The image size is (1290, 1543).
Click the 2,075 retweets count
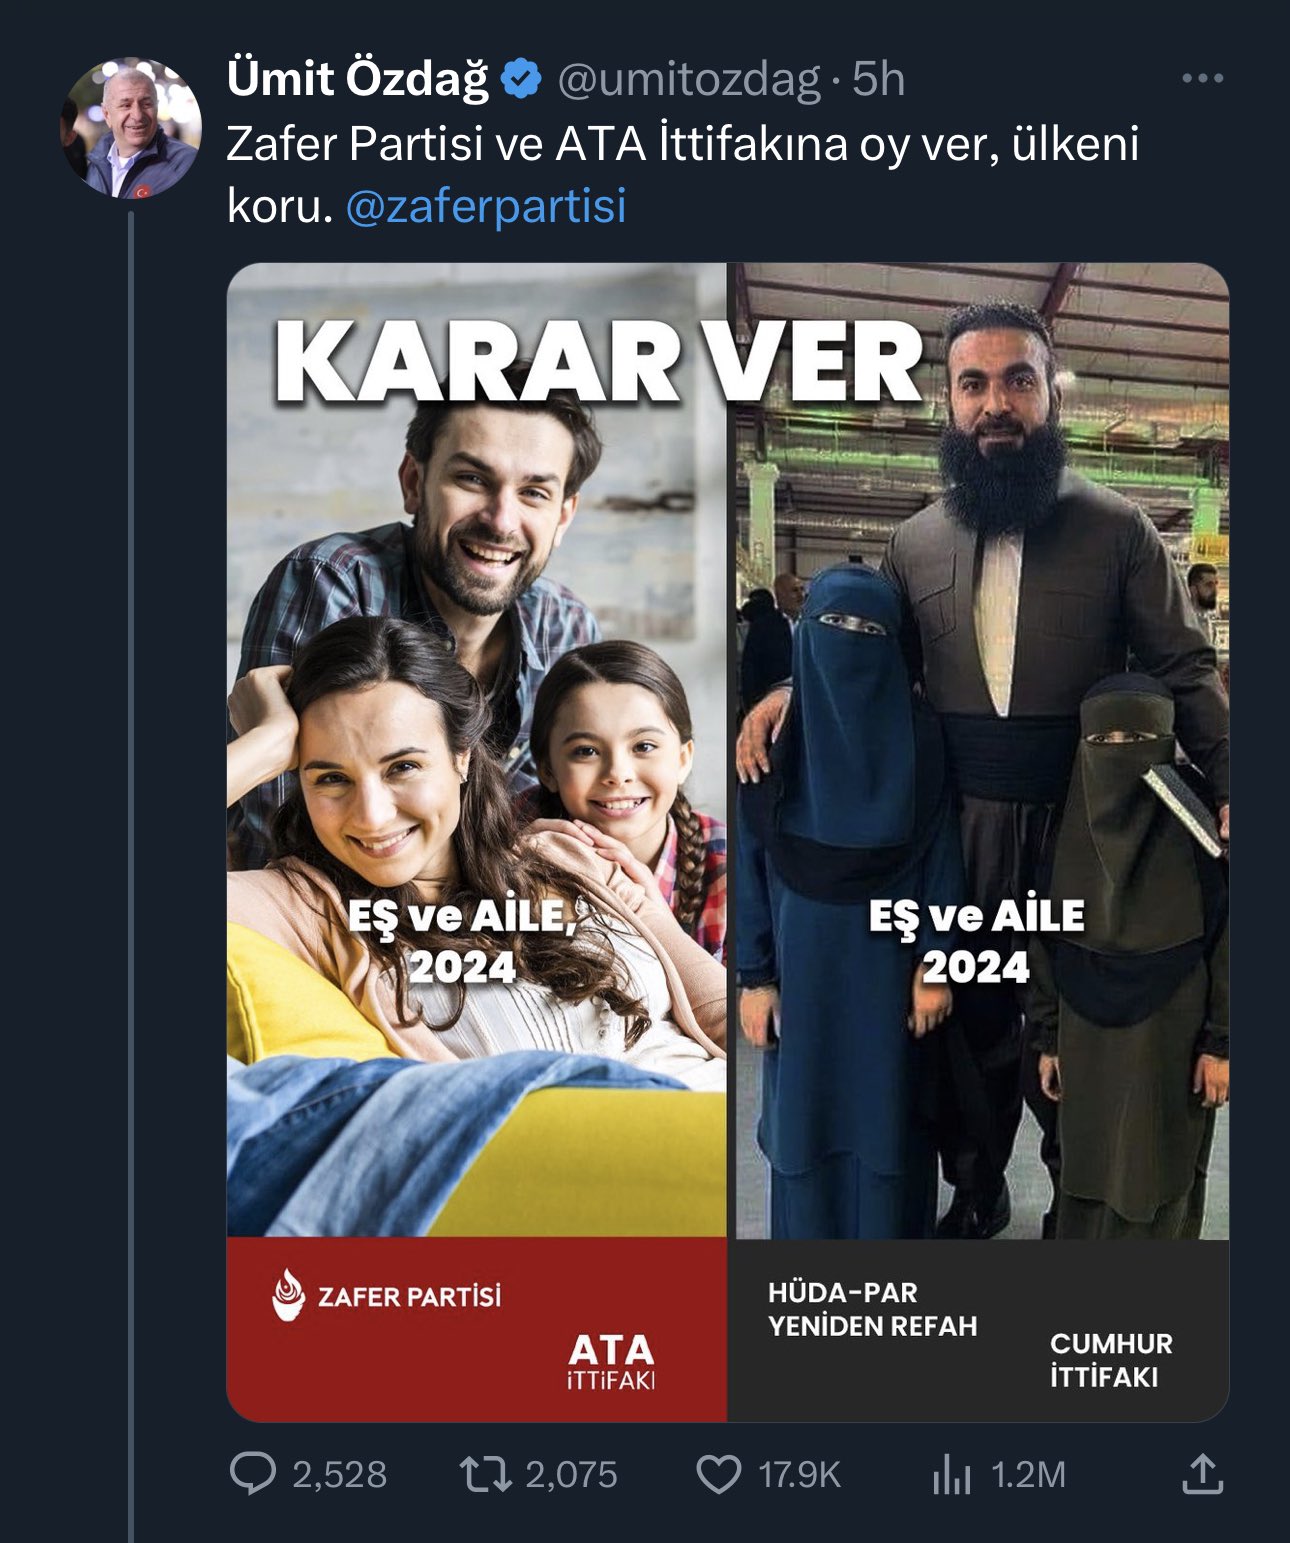click(571, 1475)
